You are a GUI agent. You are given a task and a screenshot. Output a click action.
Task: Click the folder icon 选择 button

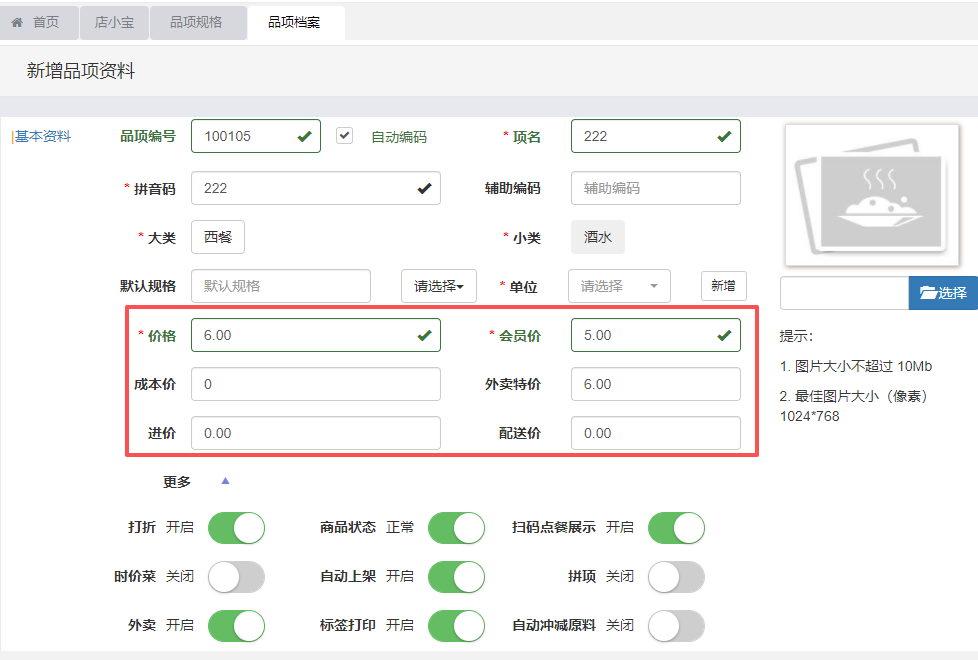[x=943, y=293]
